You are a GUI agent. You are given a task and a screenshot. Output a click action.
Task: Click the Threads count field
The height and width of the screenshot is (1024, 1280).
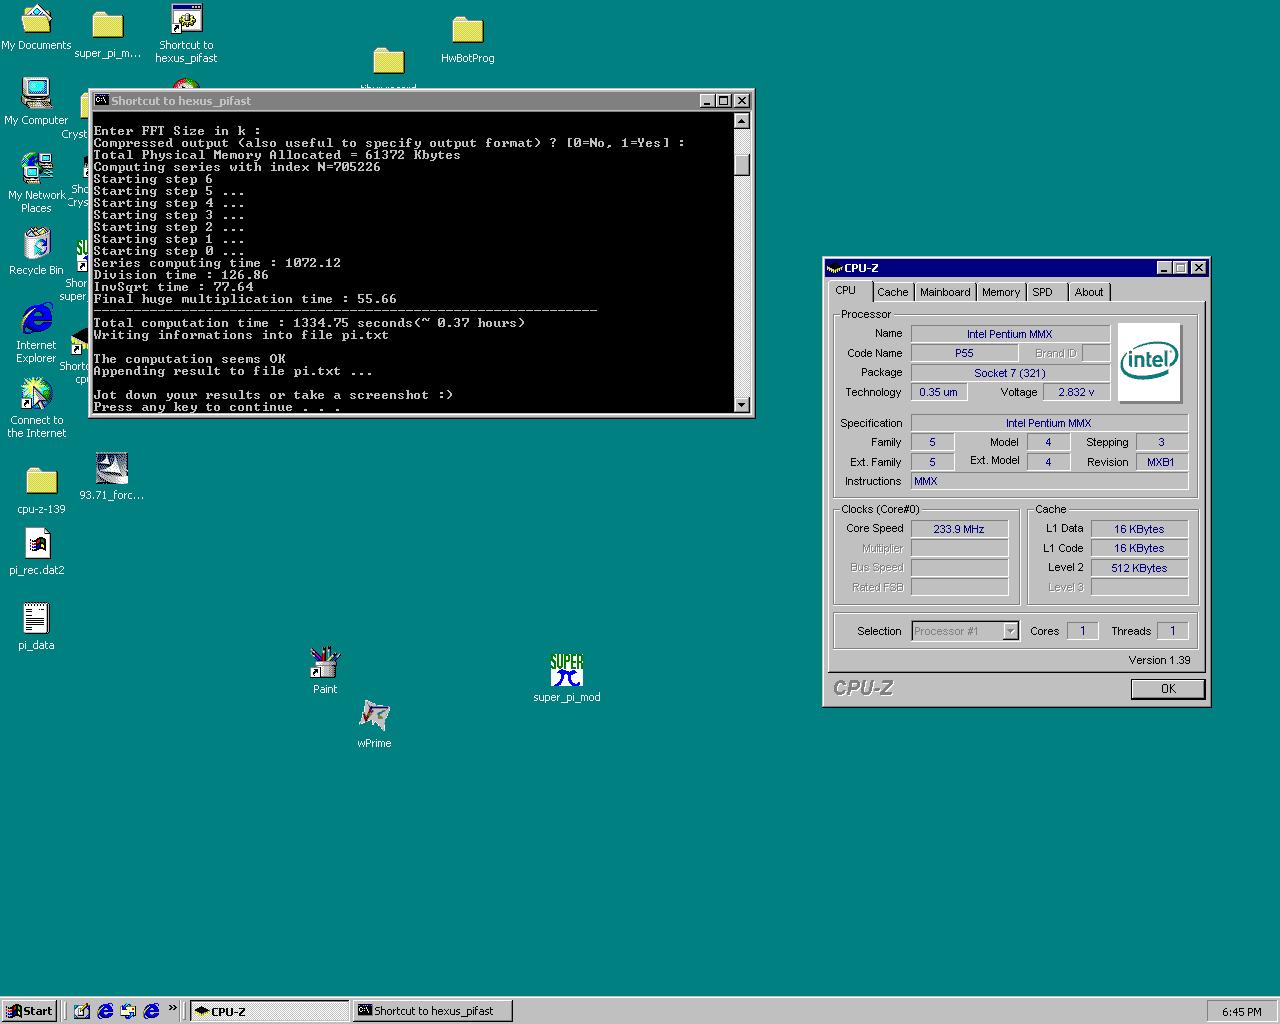1173,631
